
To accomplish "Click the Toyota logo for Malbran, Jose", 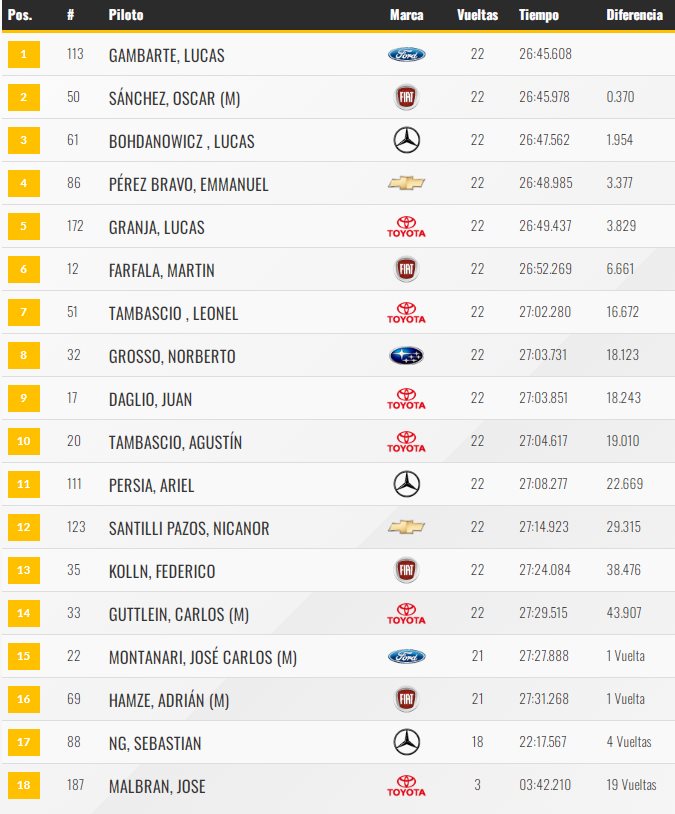I will [407, 785].
